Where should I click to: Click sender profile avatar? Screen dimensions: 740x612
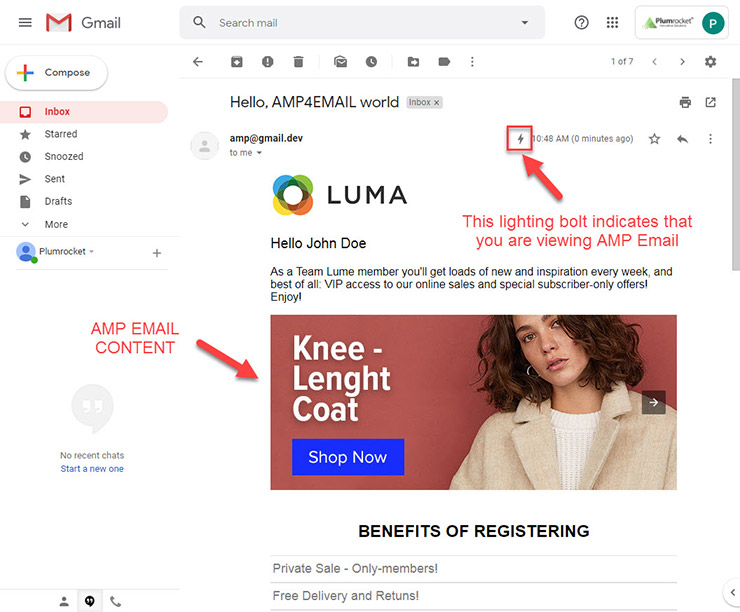(x=204, y=146)
